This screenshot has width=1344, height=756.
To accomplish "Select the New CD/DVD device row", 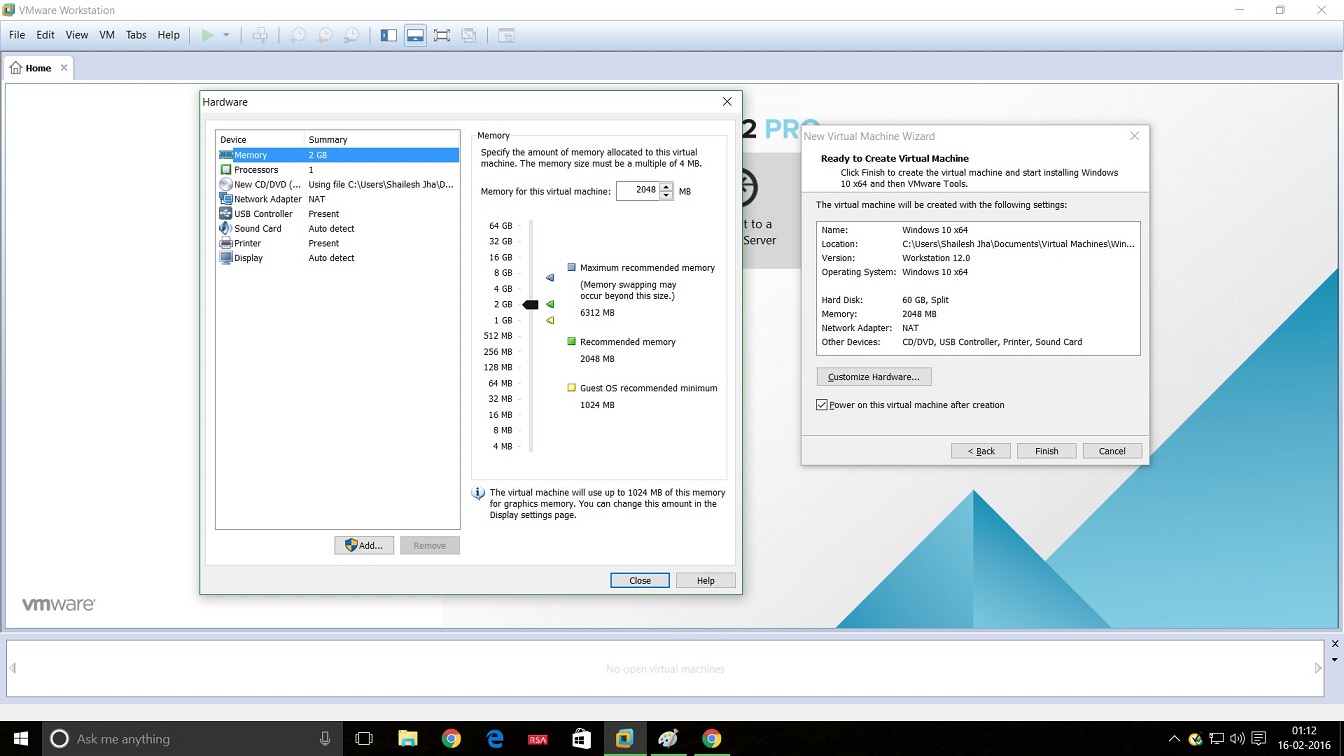I will (x=338, y=184).
